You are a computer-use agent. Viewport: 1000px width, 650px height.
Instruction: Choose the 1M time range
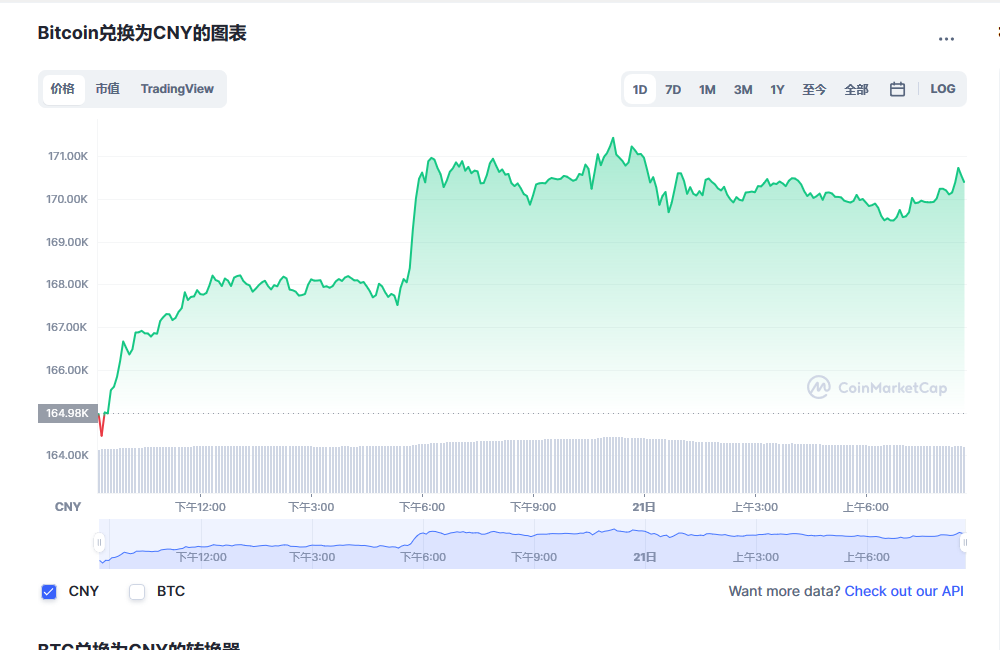(707, 89)
